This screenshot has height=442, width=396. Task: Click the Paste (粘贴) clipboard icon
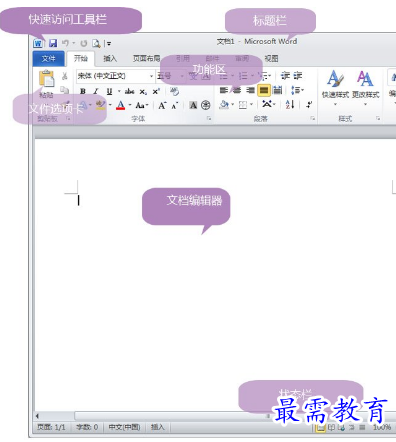(46, 79)
